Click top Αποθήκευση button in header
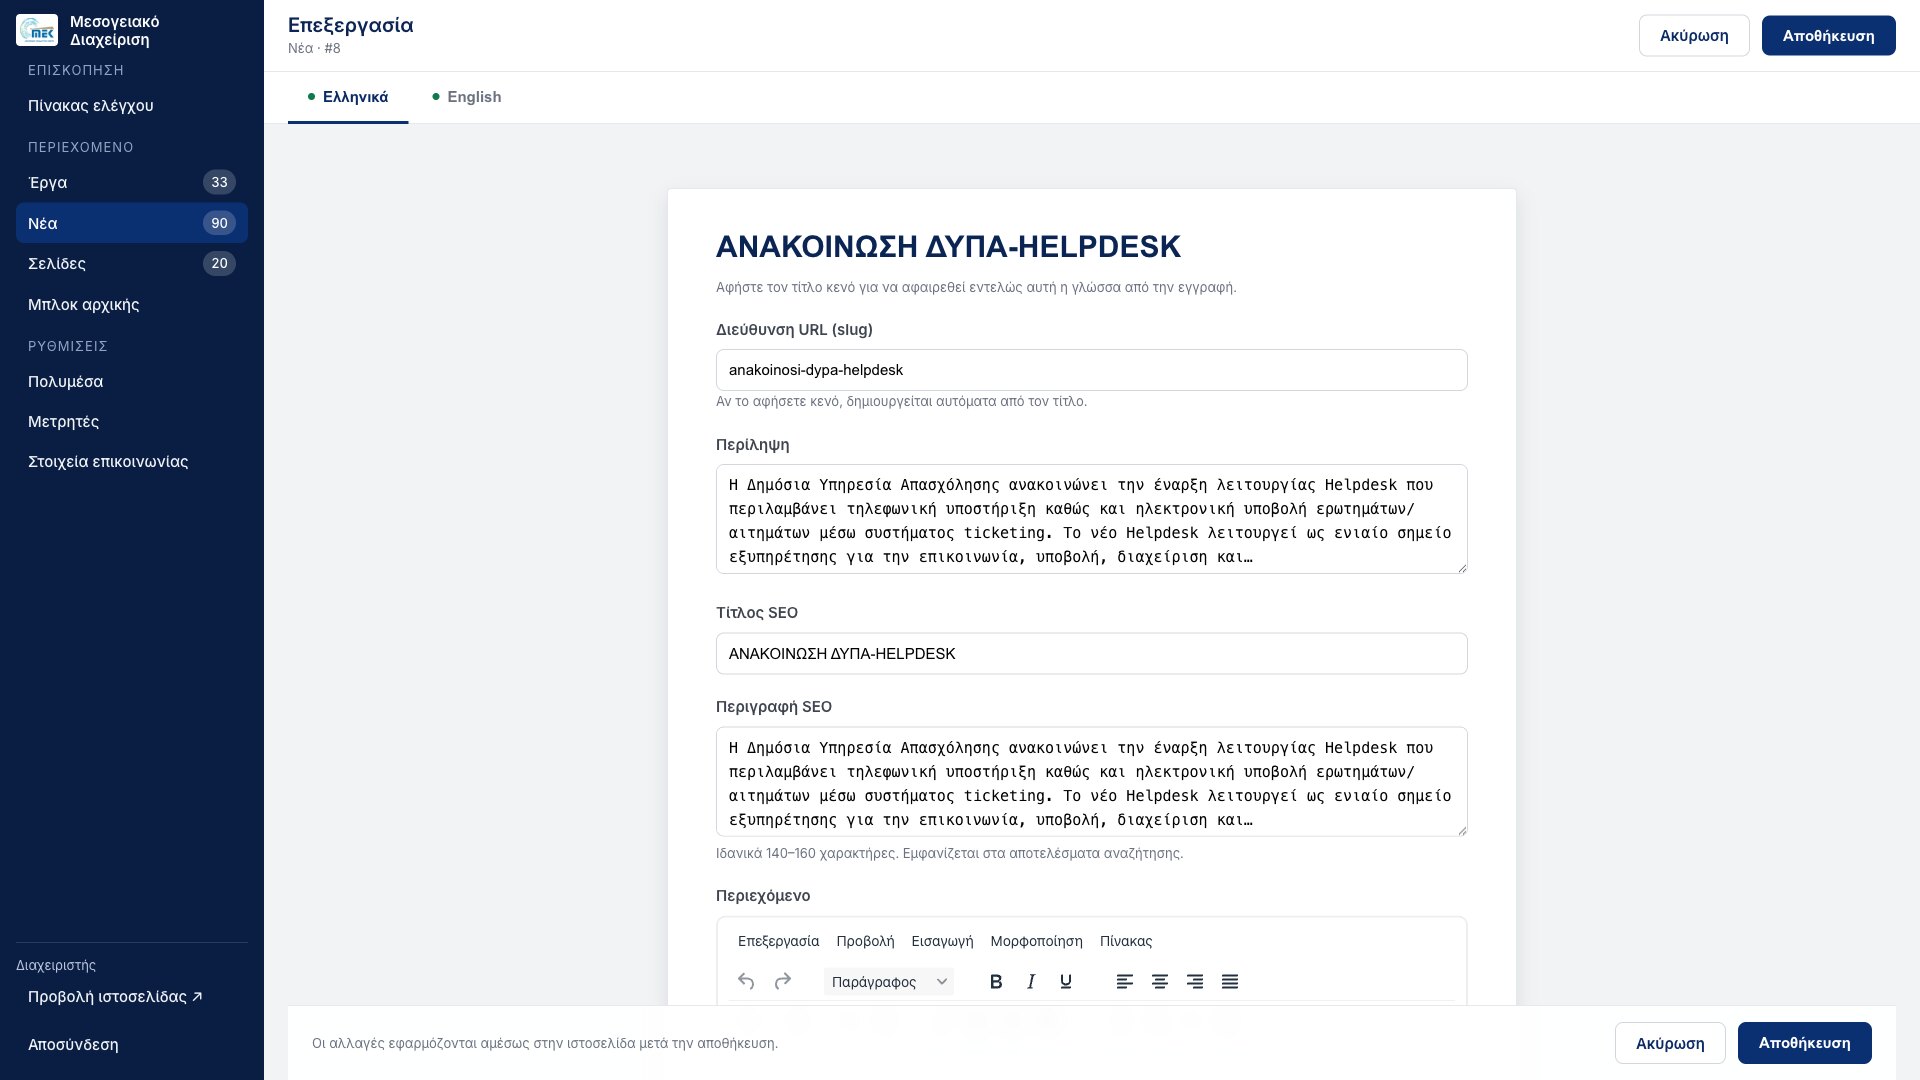The width and height of the screenshot is (1920, 1080). [1828, 36]
